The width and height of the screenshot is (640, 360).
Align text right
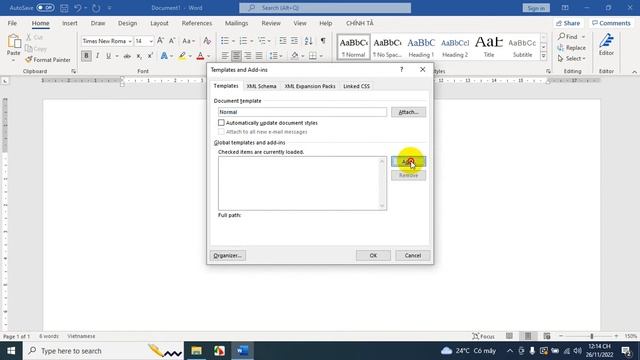pyautogui.click(x=248, y=56)
